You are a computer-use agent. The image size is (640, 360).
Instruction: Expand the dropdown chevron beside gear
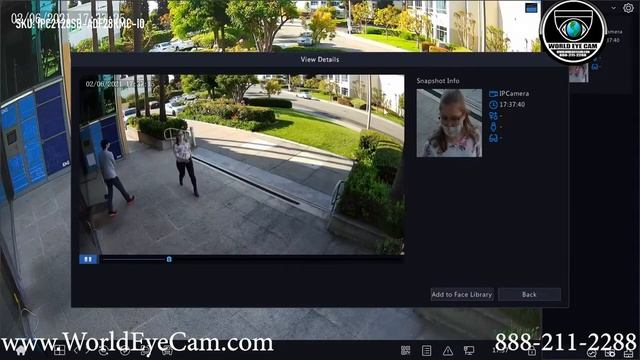[x=613, y=8]
